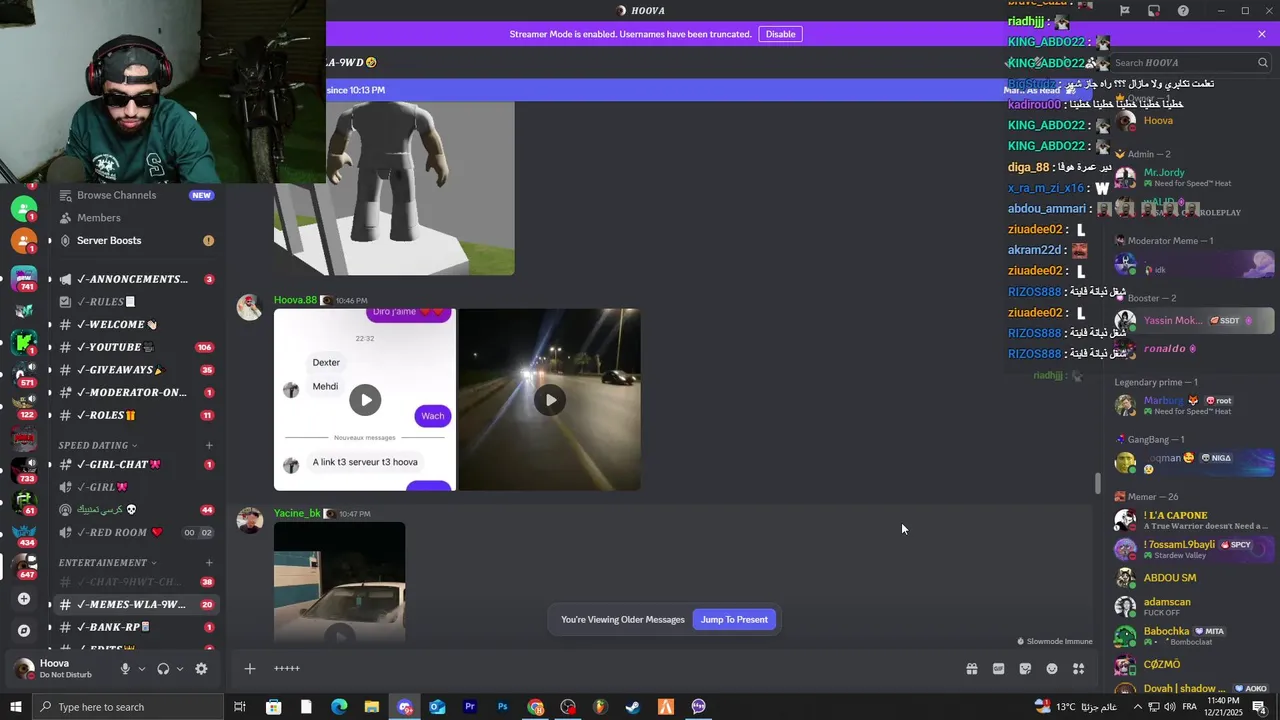
Task: Open member Mr.Jordy in member list
Action: (x=1194, y=178)
